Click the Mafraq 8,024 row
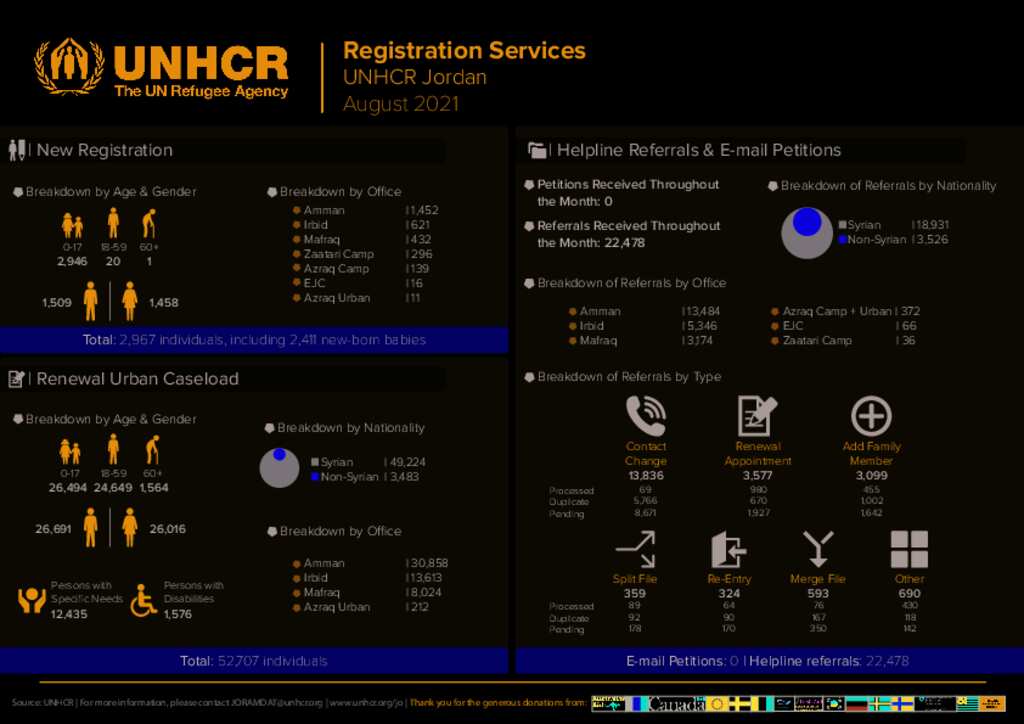This screenshot has width=1024, height=724. click(368, 592)
